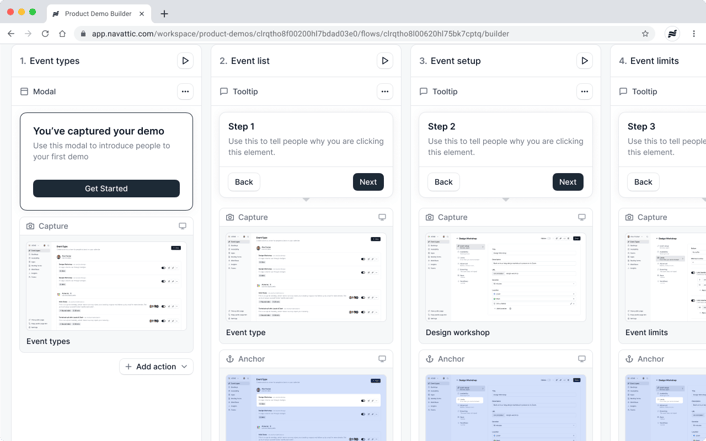Click desktop monitor icon on Event types capture
The width and height of the screenshot is (706, 441).
(x=182, y=226)
